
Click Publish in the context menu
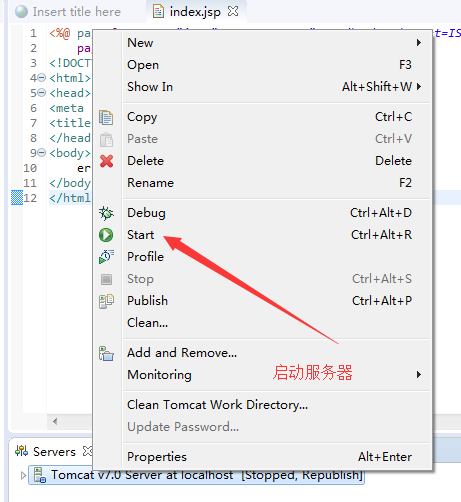[x=276, y=301]
